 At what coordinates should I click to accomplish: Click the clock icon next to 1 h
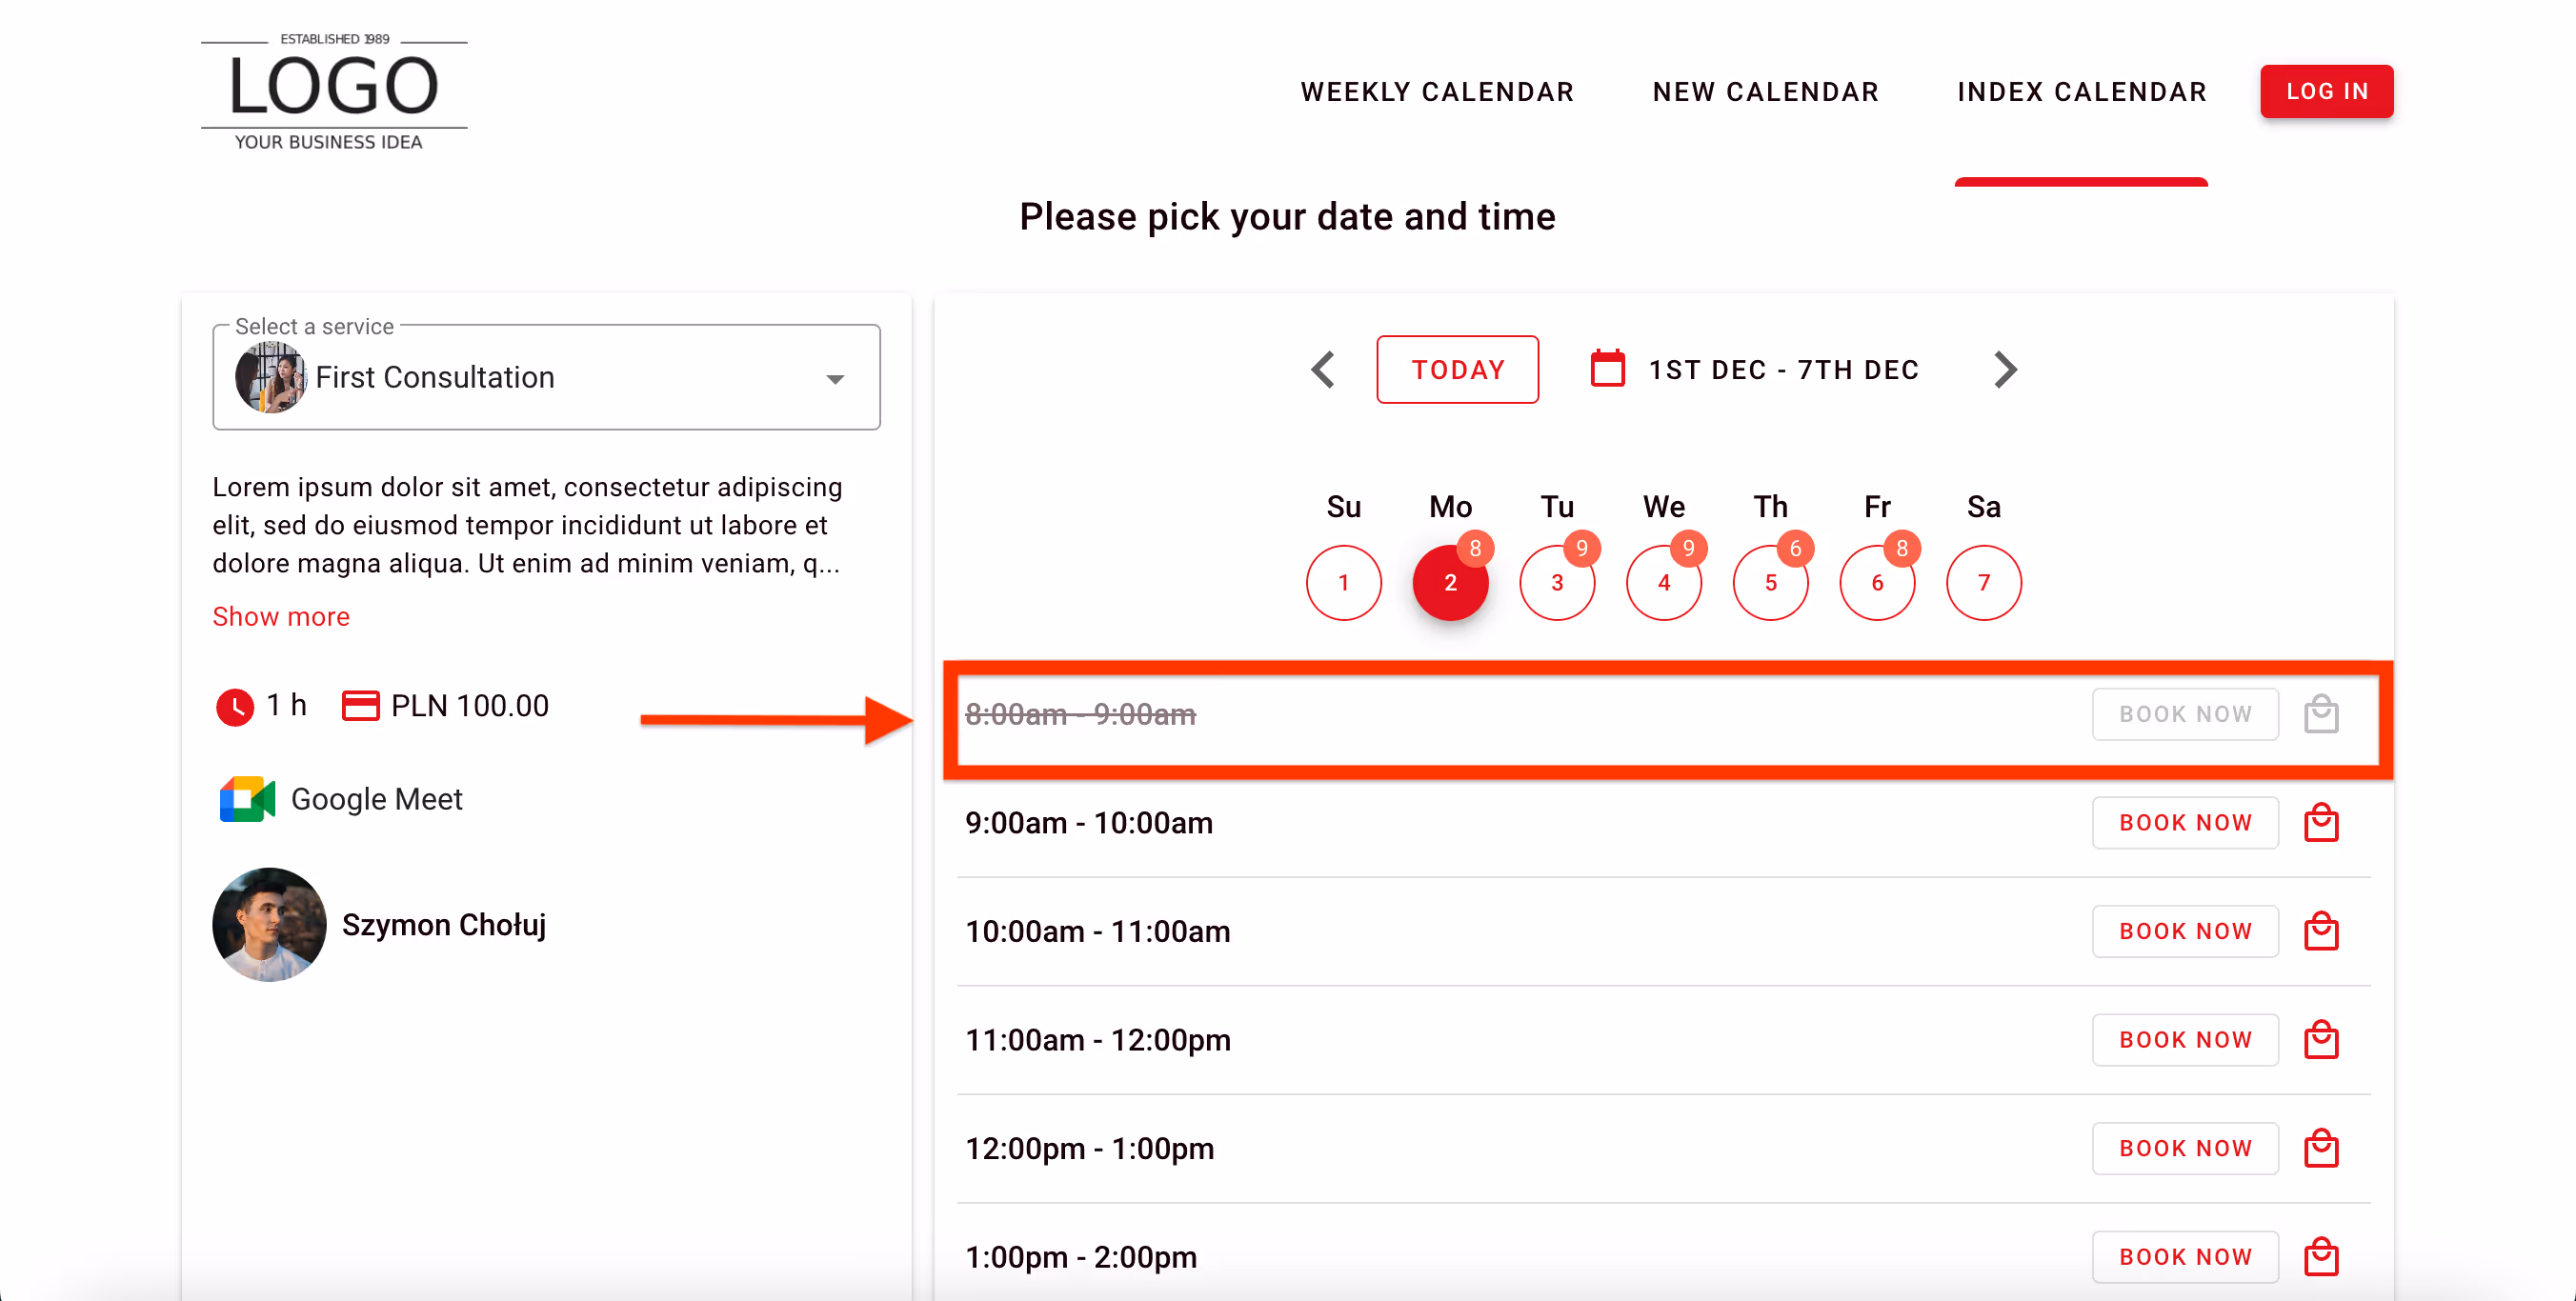pyautogui.click(x=234, y=706)
